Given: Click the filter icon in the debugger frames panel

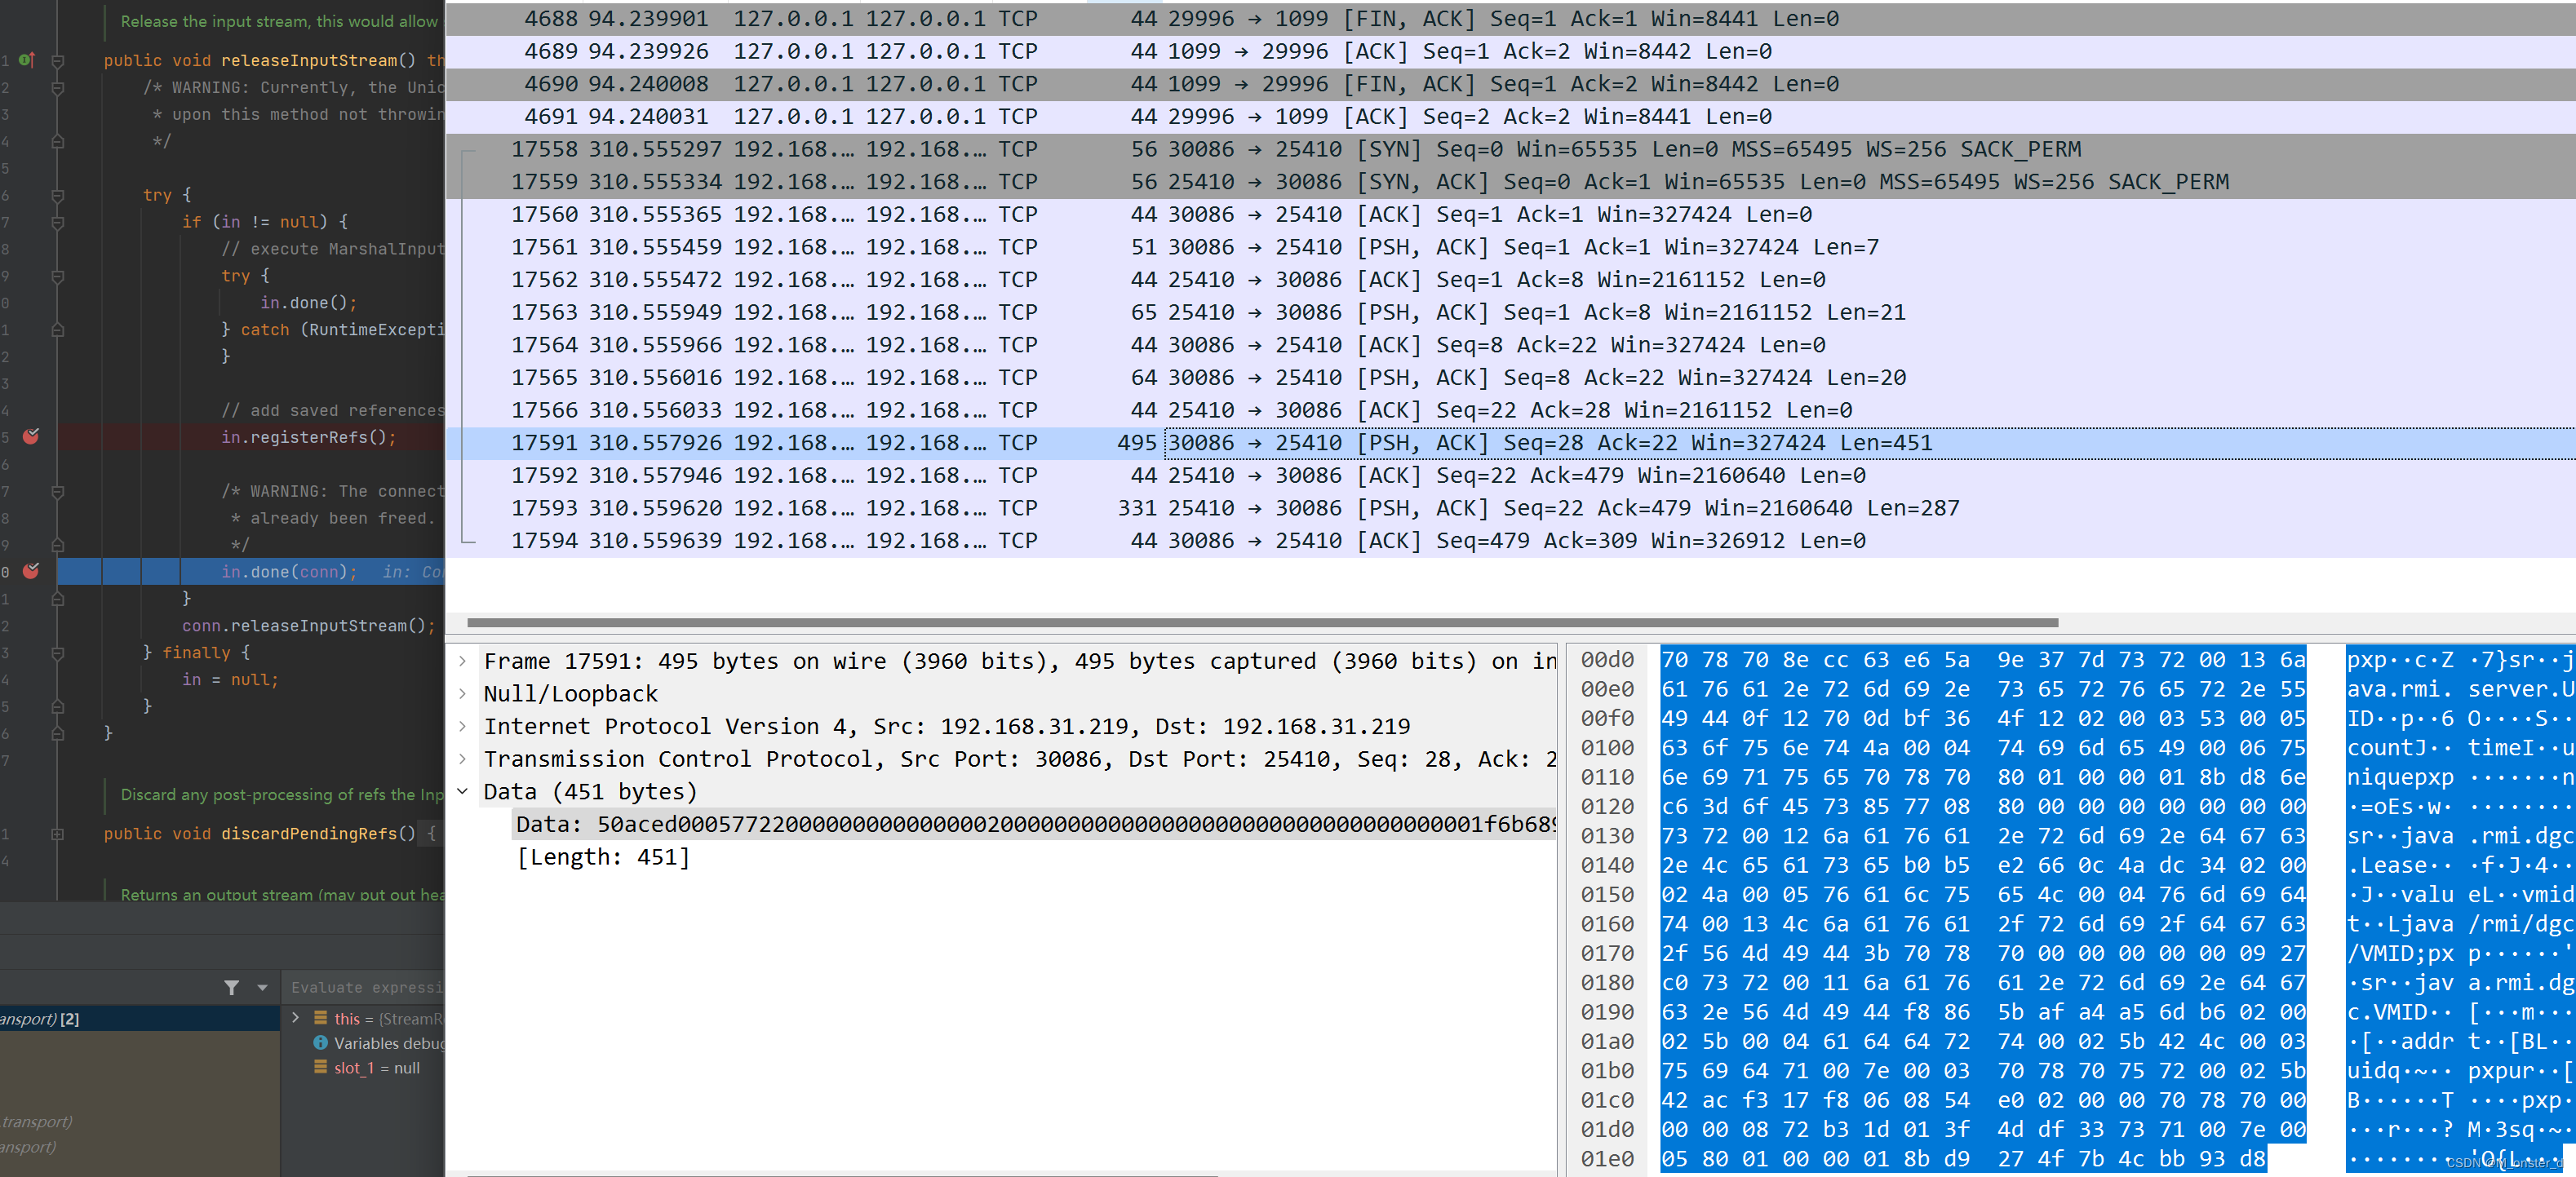Looking at the screenshot, I should (232, 987).
